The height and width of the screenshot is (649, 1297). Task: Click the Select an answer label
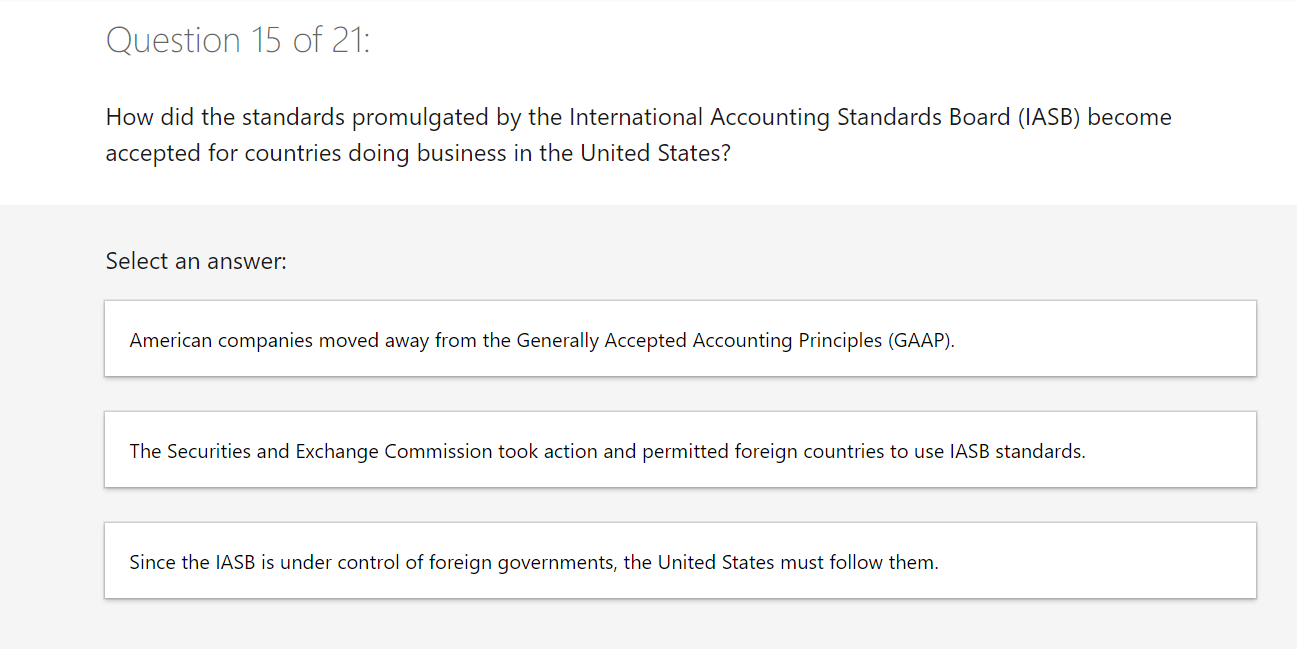pos(195,261)
